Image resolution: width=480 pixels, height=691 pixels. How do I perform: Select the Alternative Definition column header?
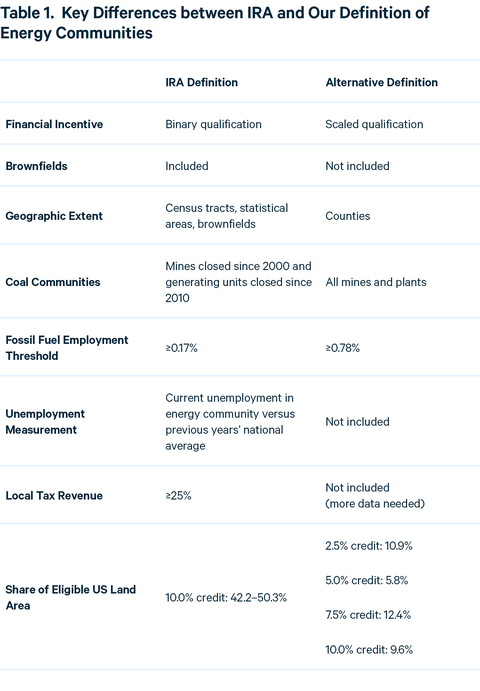382,82
